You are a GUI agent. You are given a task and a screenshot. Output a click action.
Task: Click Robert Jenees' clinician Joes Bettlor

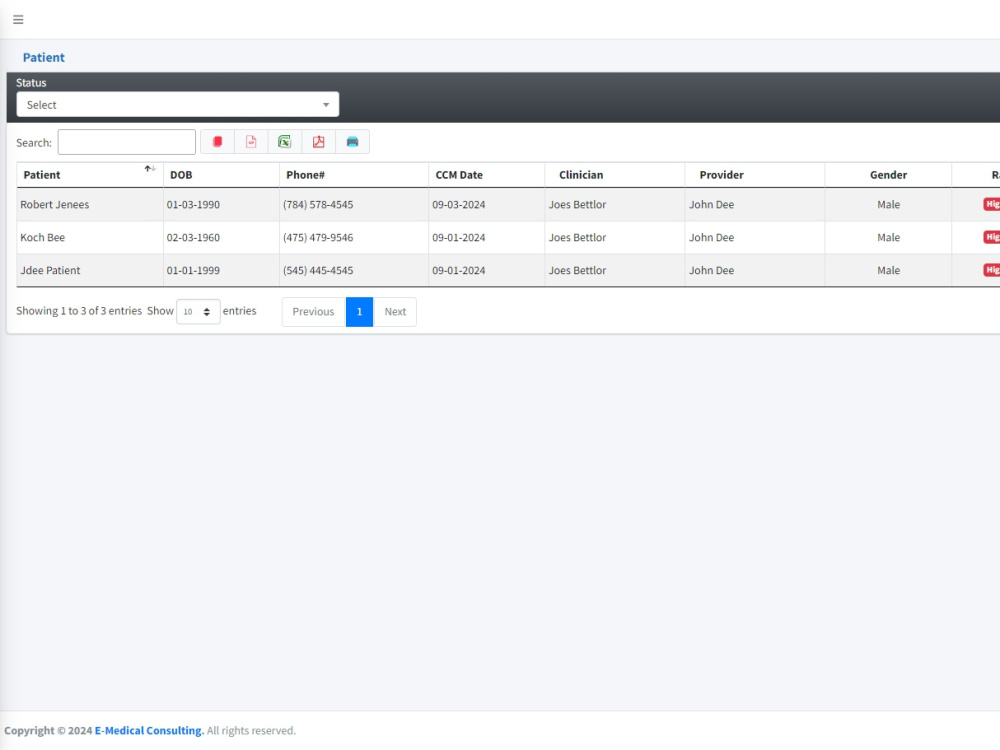[577, 205]
